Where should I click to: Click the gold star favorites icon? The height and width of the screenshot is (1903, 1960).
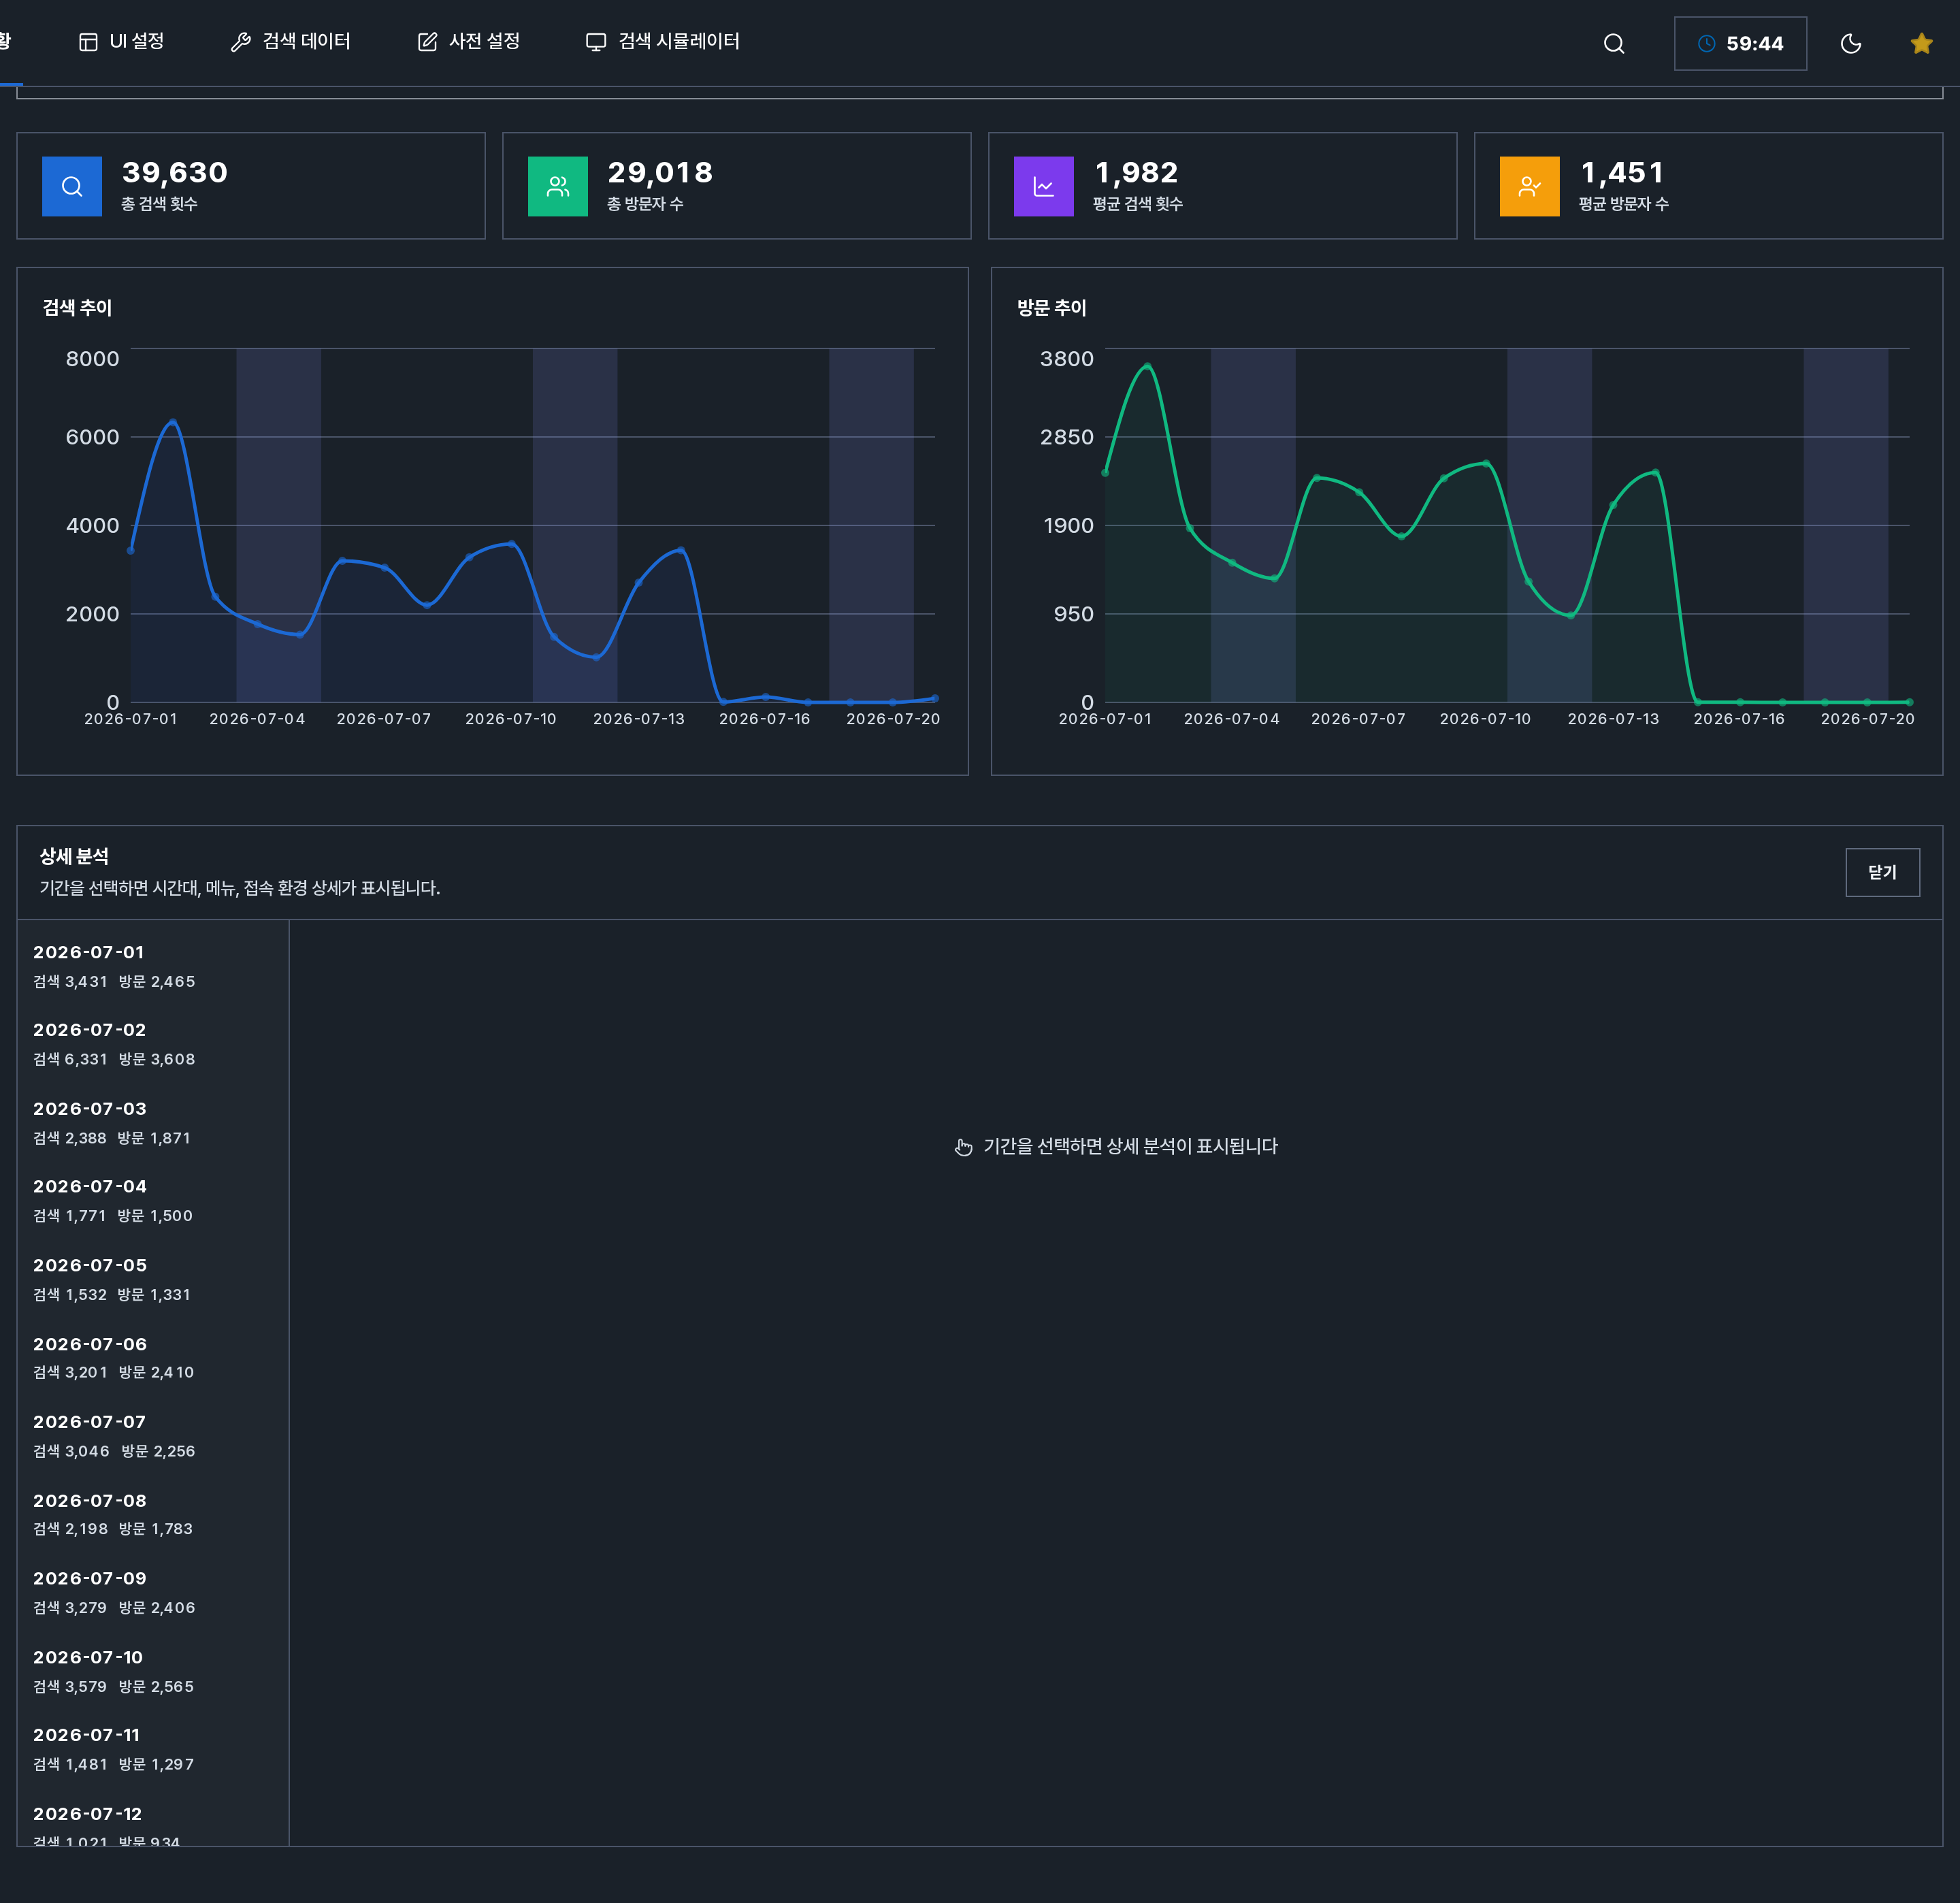click(x=1921, y=43)
